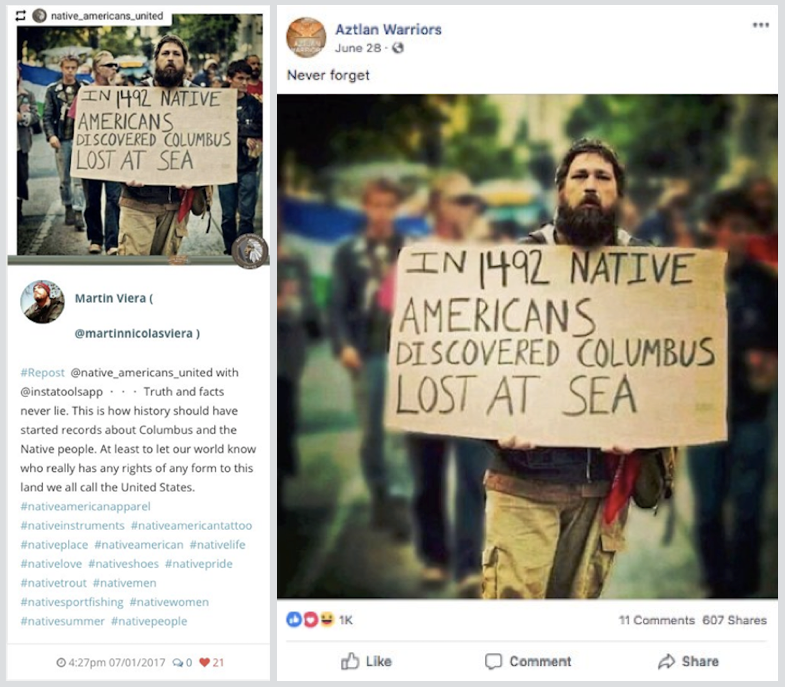Open the three-dots post options menu
The height and width of the screenshot is (687, 785).
pyautogui.click(x=760, y=25)
